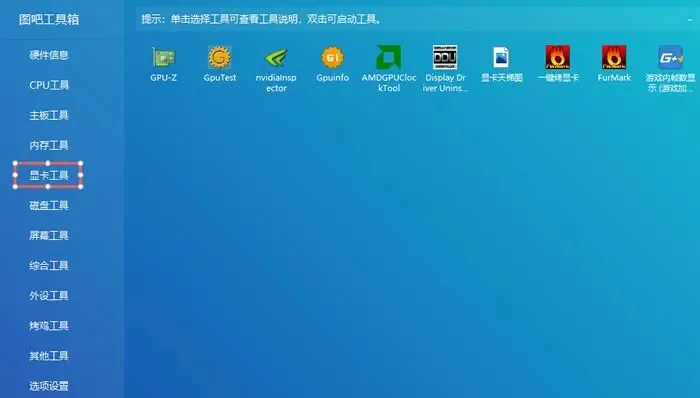Select the GpuTest sun icon
700x398 pixels.
coord(220,58)
